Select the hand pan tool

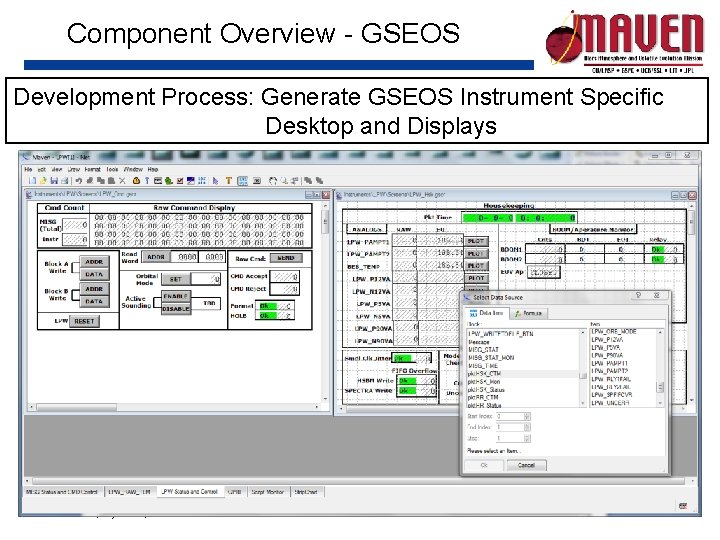tap(273, 181)
